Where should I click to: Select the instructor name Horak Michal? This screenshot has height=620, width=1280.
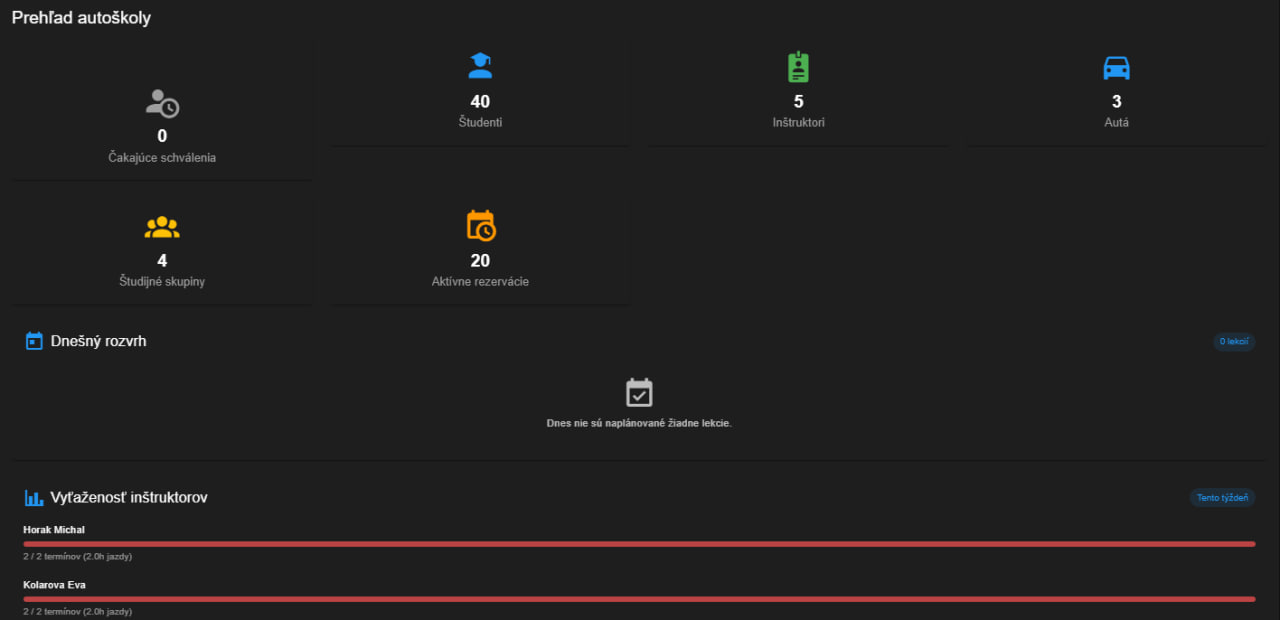pyautogui.click(x=54, y=530)
